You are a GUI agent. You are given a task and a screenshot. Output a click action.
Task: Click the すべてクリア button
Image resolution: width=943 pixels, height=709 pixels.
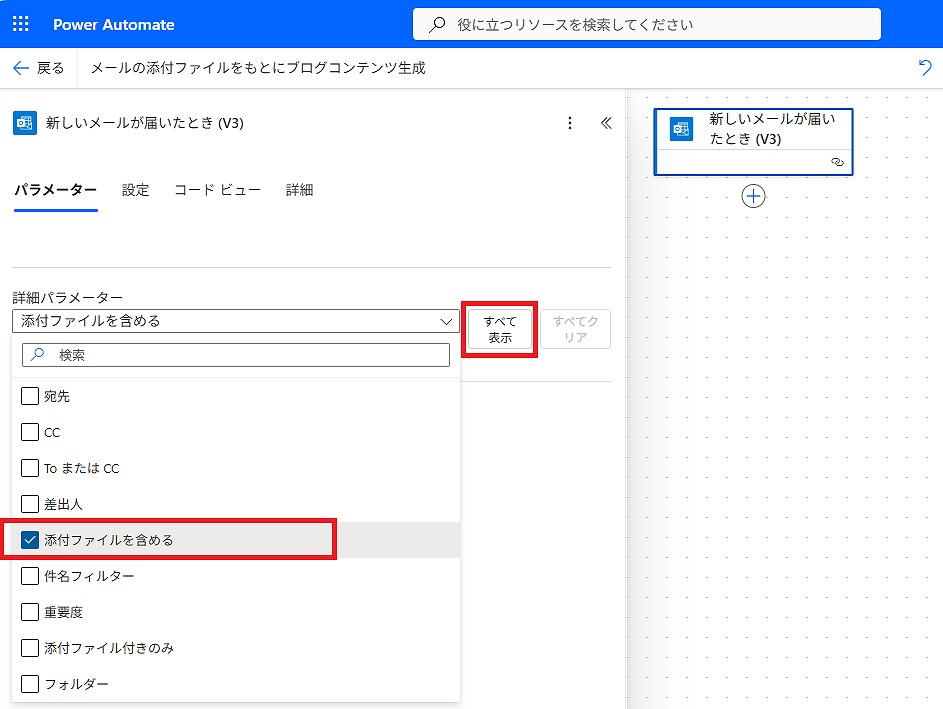coord(576,329)
